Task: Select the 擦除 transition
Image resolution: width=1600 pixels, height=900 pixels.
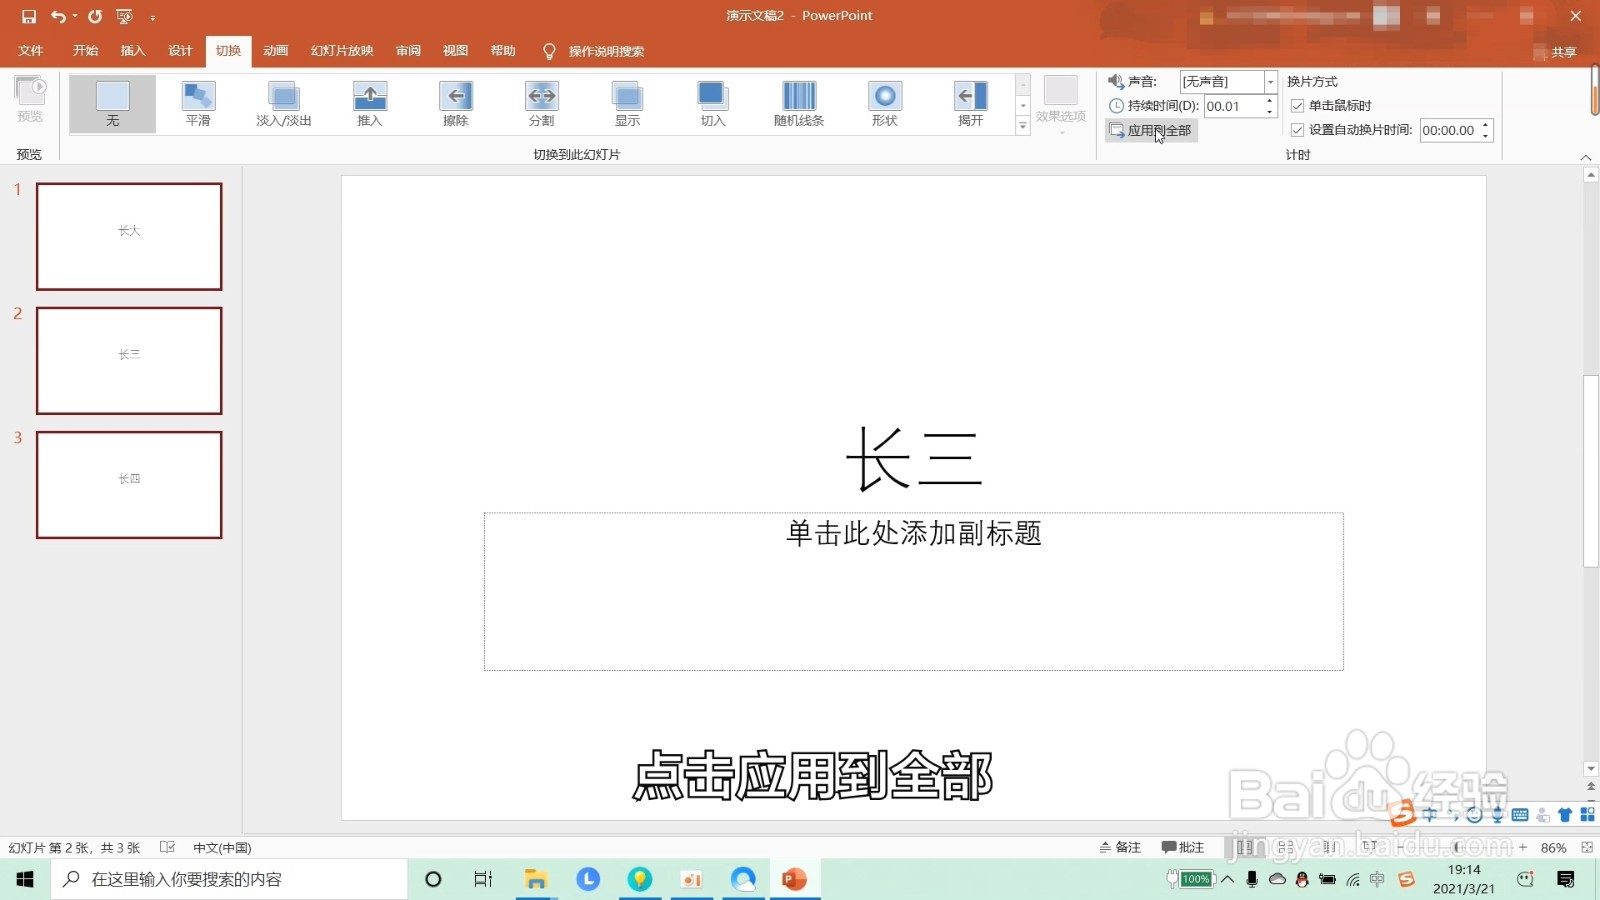Action: (456, 104)
